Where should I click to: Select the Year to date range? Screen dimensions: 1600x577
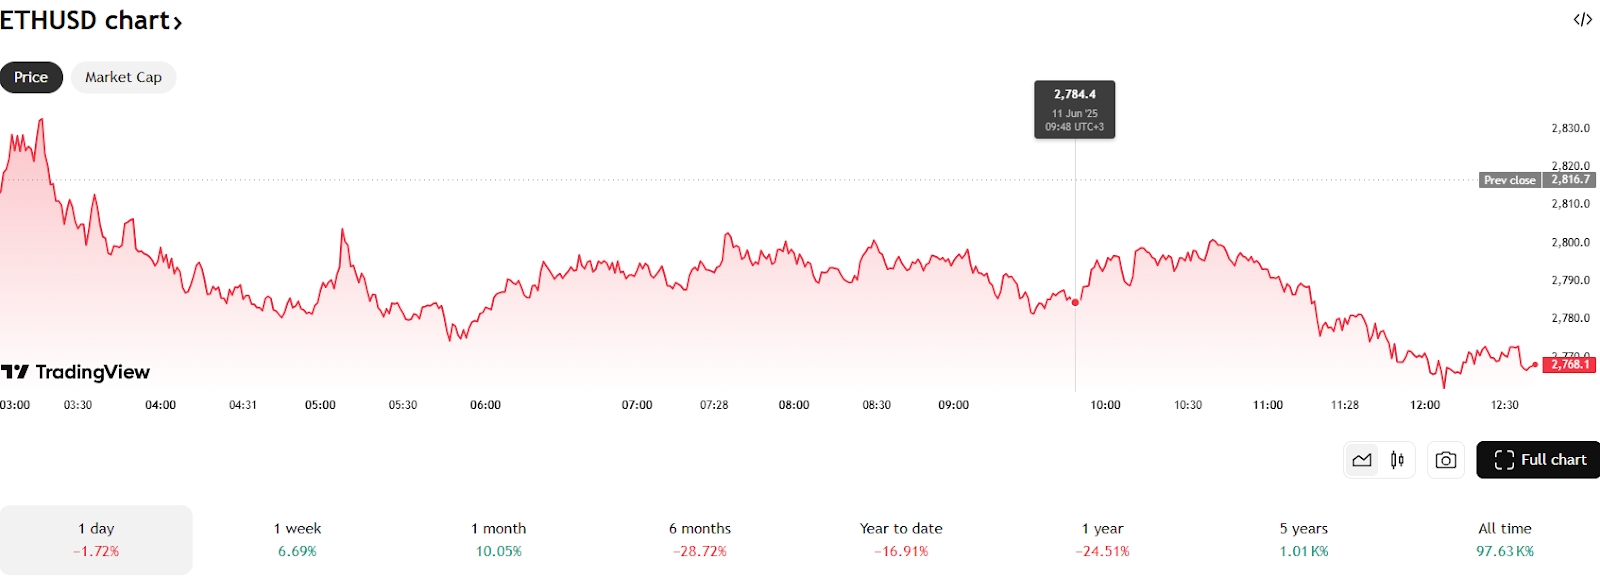[901, 539]
